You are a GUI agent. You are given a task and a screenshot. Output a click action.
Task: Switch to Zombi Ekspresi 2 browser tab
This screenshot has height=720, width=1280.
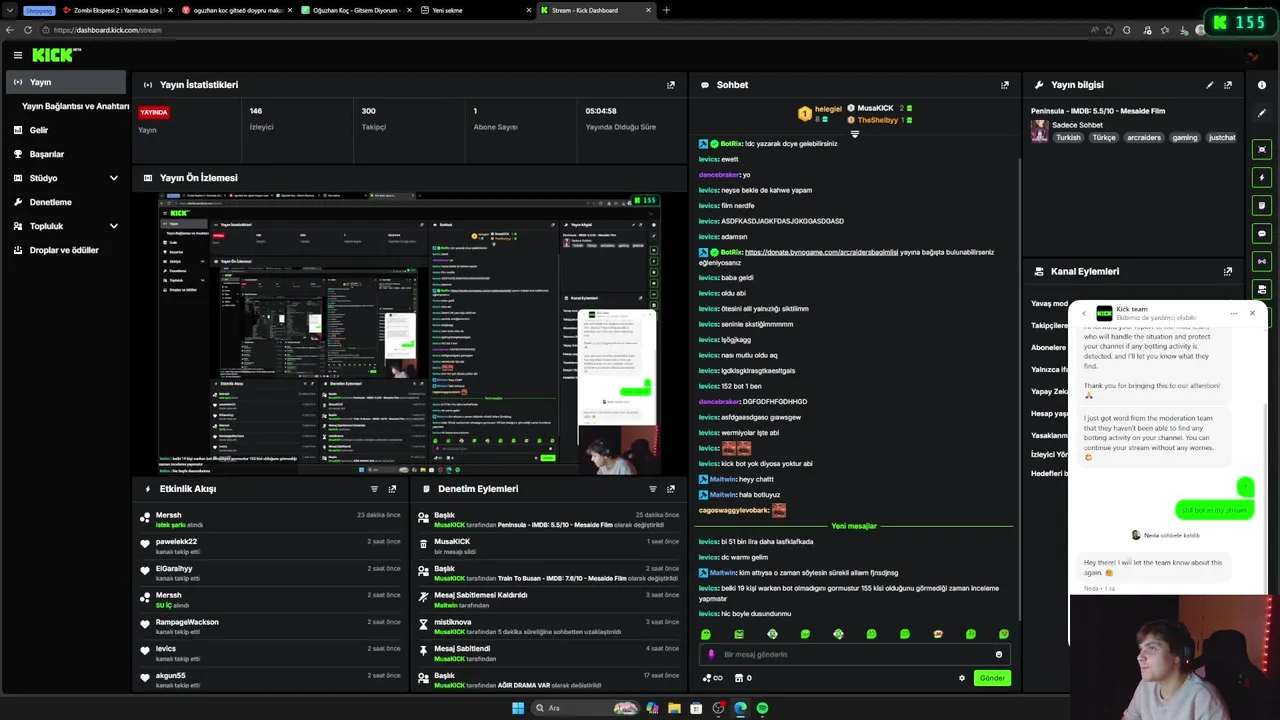(117, 10)
